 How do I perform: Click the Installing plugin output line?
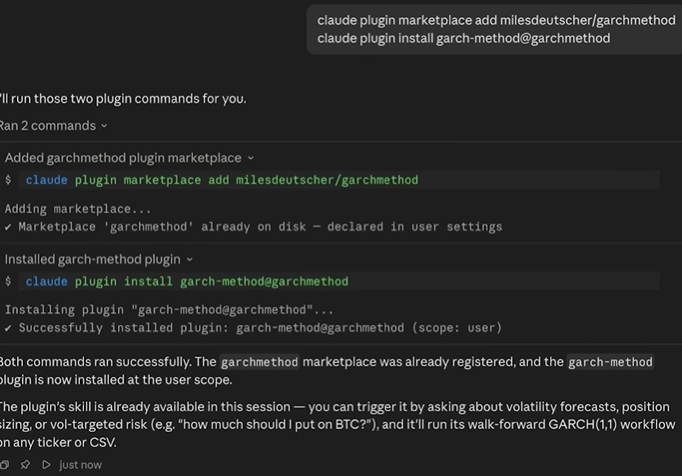point(169,310)
